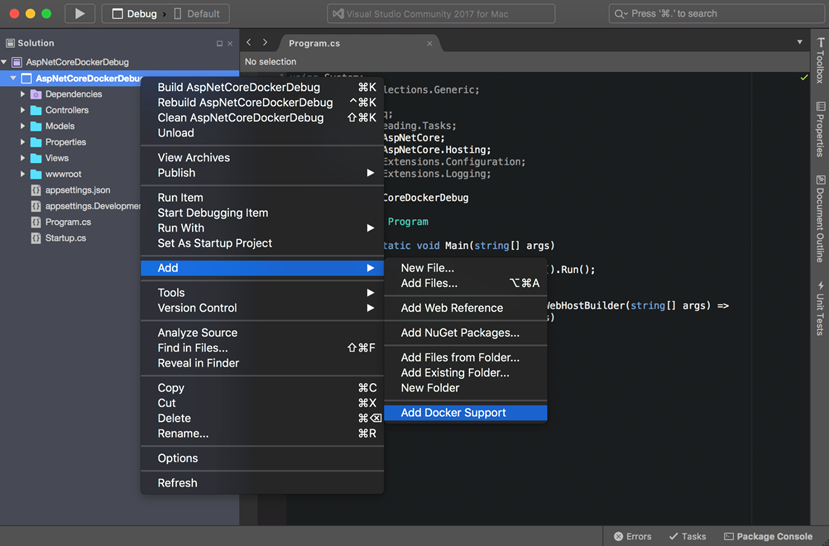Open the Package Console
This screenshot has height=546, width=829.
768,536
